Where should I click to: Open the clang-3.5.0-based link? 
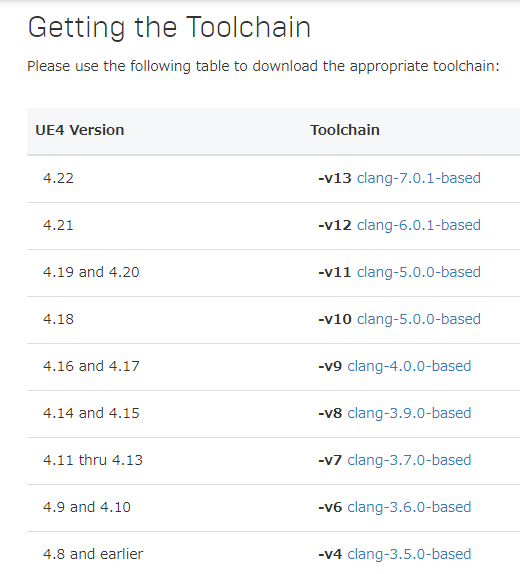(x=409, y=554)
